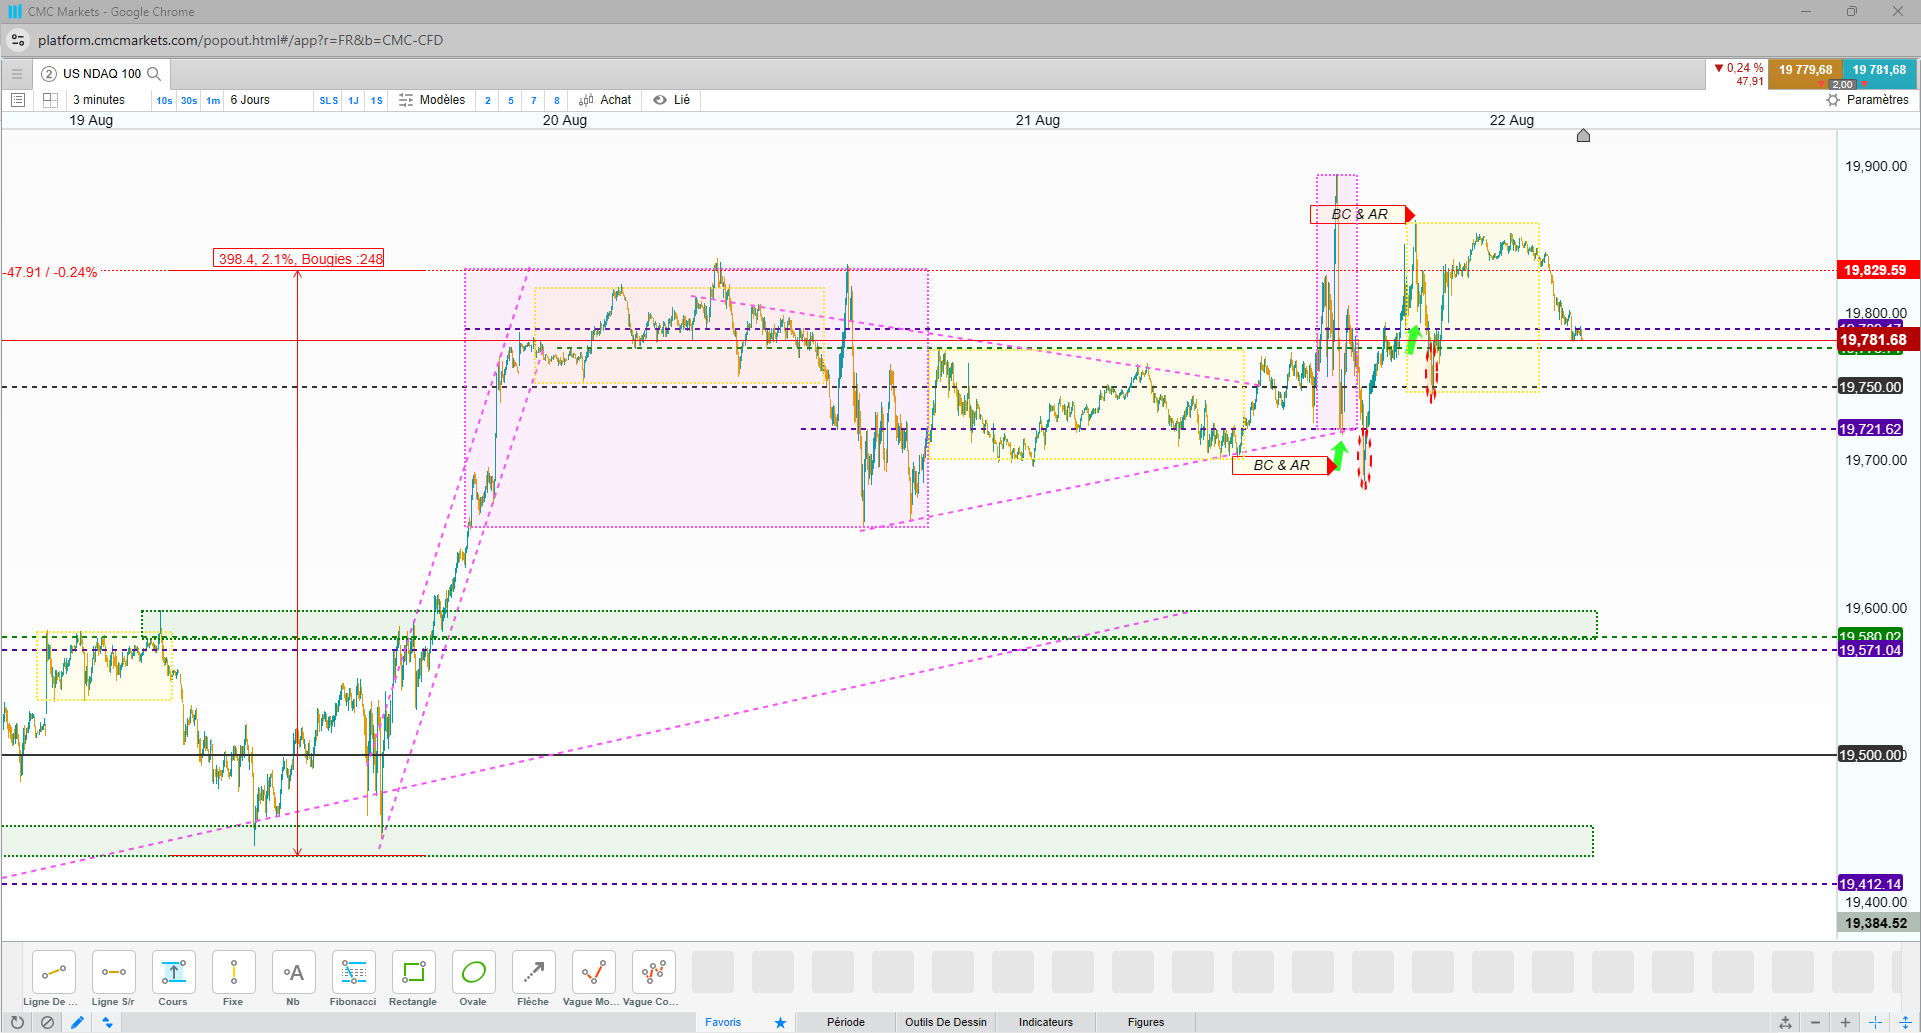This screenshot has width=1921, height=1033.
Task: Click the Paramètres gear icon
Action: pos(1833,100)
